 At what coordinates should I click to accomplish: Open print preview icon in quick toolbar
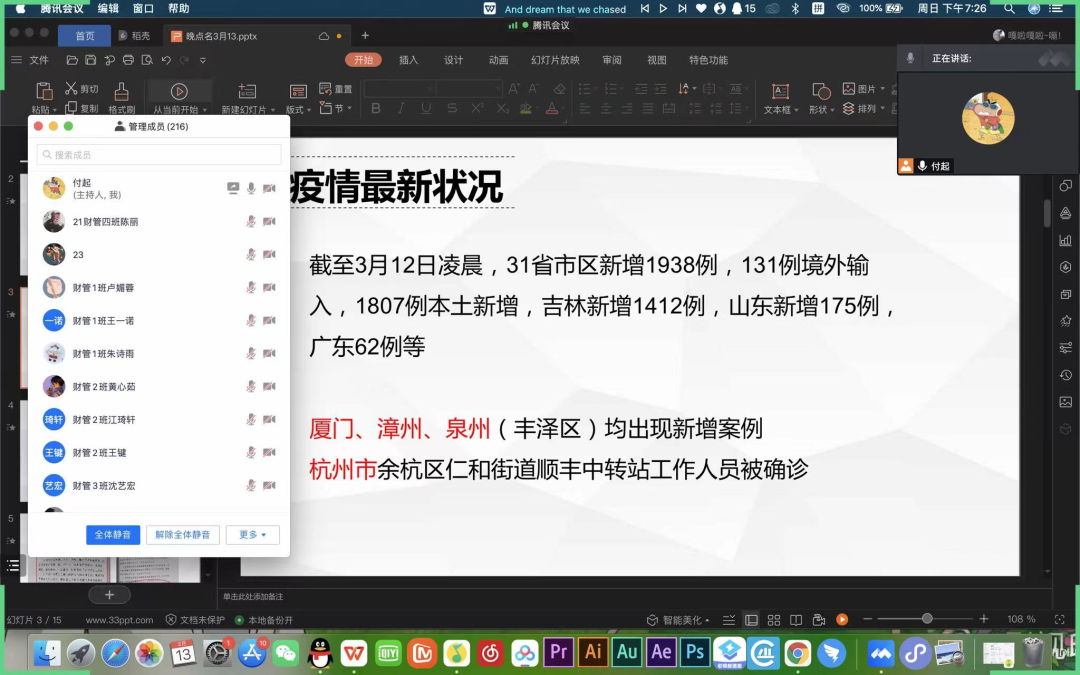[x=147, y=60]
